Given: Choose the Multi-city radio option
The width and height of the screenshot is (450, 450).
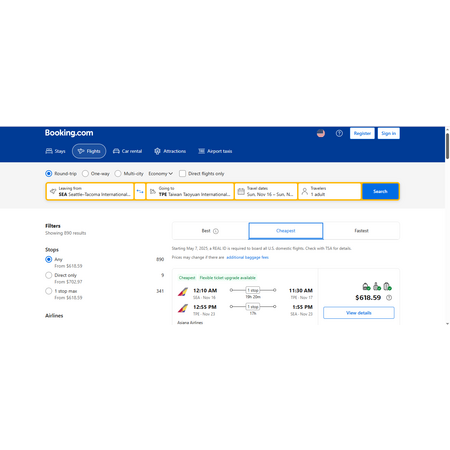Looking at the screenshot, I should click(118, 173).
